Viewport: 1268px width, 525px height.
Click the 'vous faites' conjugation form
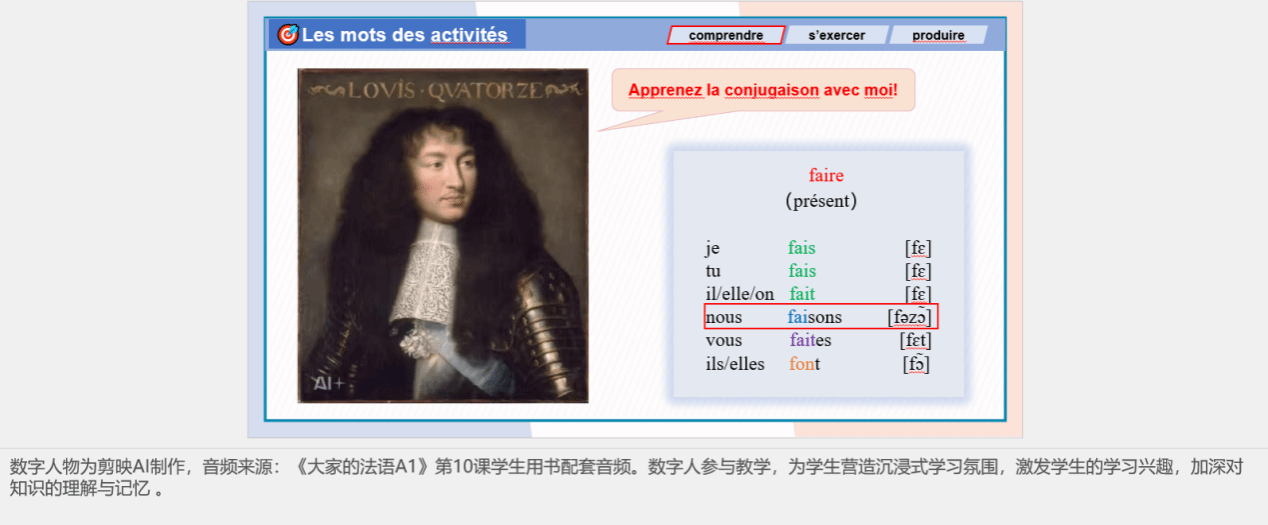[x=810, y=340]
